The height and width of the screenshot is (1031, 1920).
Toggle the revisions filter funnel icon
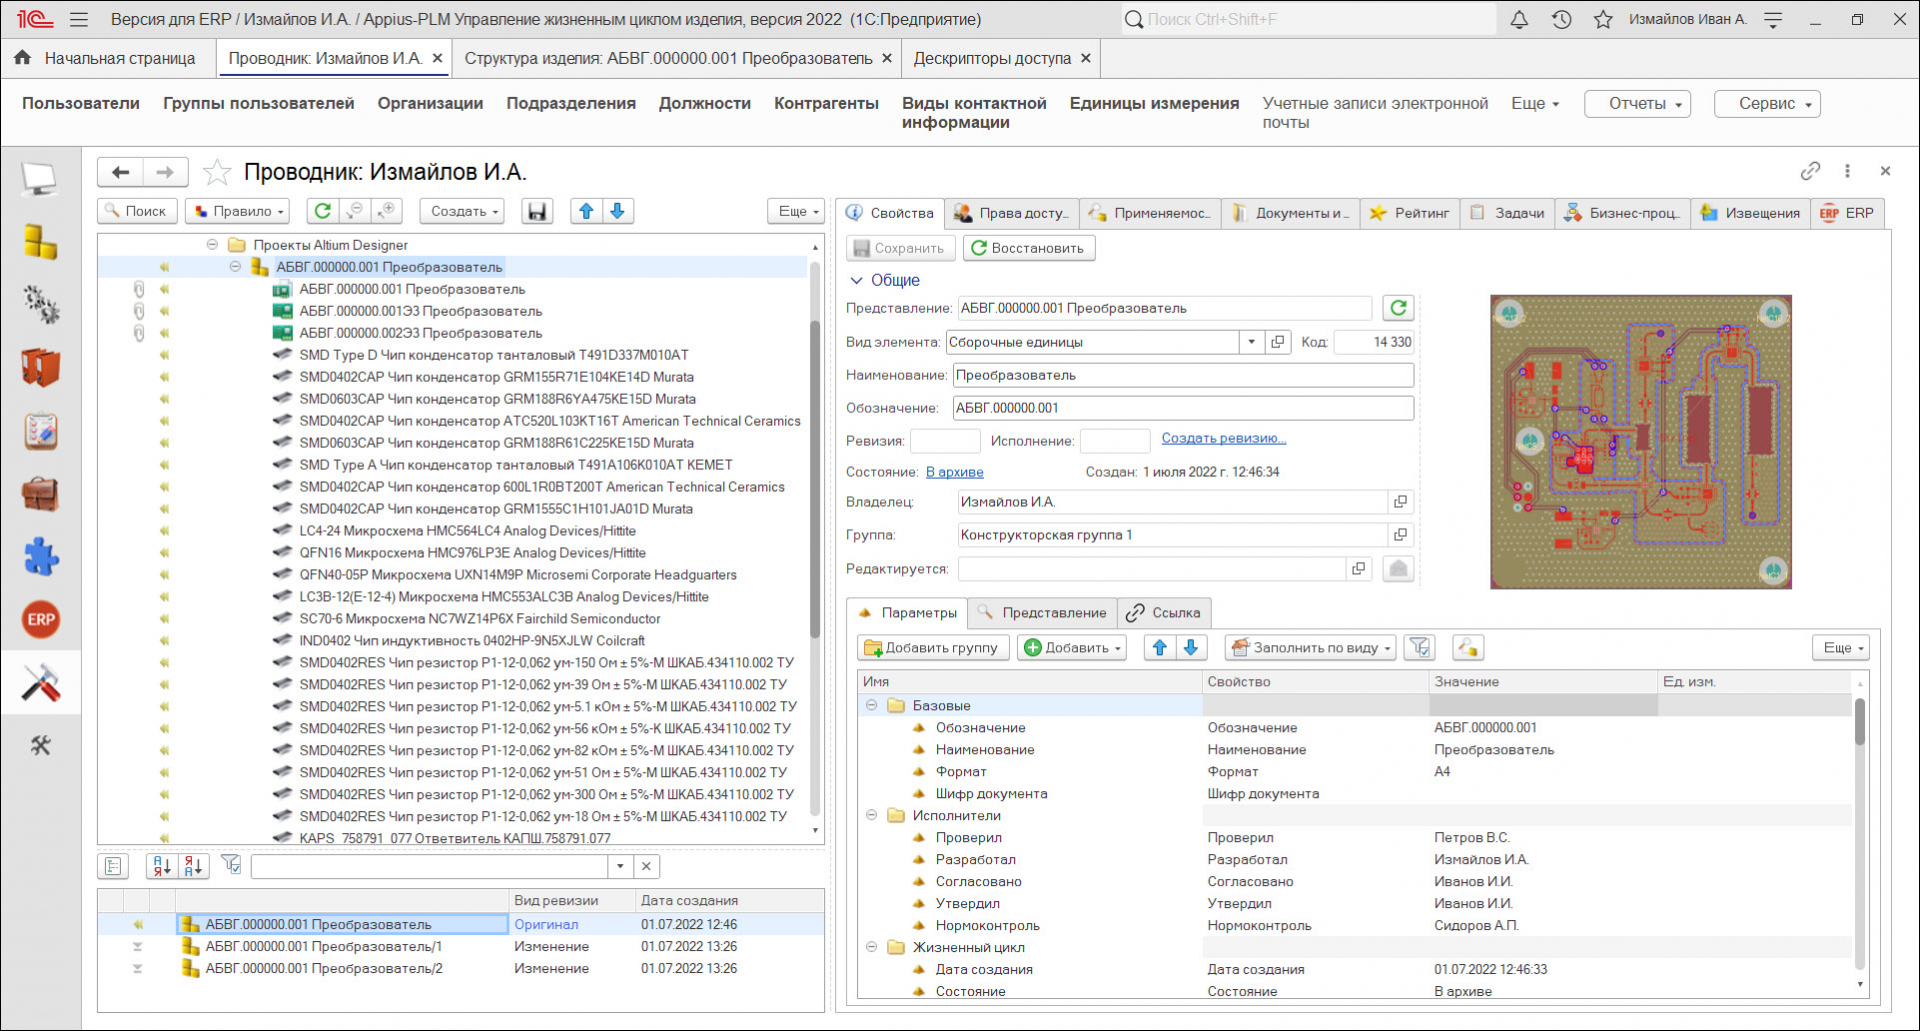231,865
